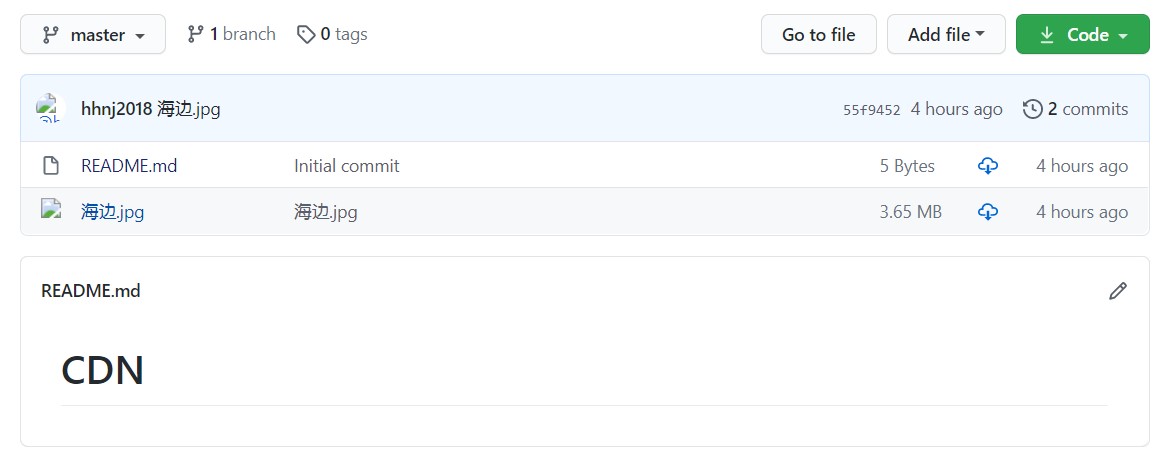This screenshot has height=460, width=1163.
Task: Expand the Add file dropdown
Action: (947, 35)
